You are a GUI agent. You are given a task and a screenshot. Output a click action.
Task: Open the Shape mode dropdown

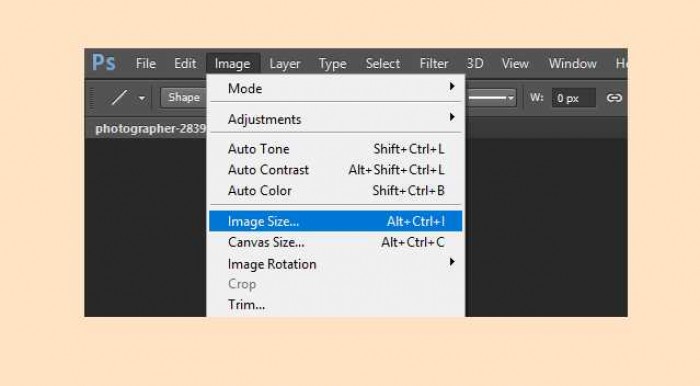[183, 97]
